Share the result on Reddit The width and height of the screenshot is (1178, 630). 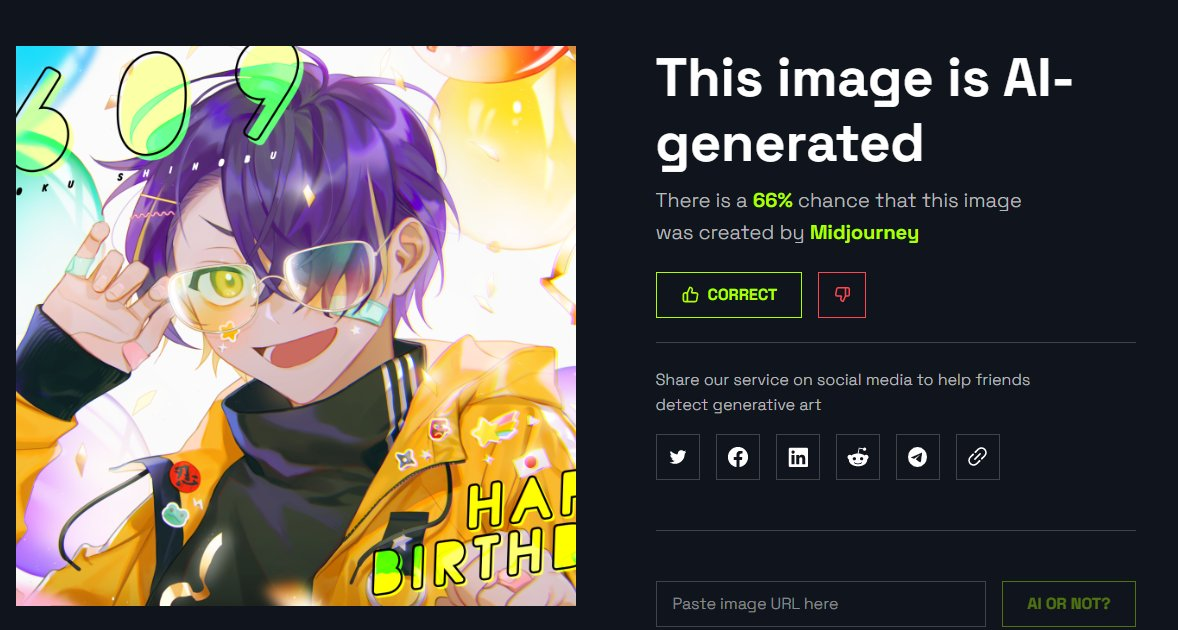(x=858, y=457)
